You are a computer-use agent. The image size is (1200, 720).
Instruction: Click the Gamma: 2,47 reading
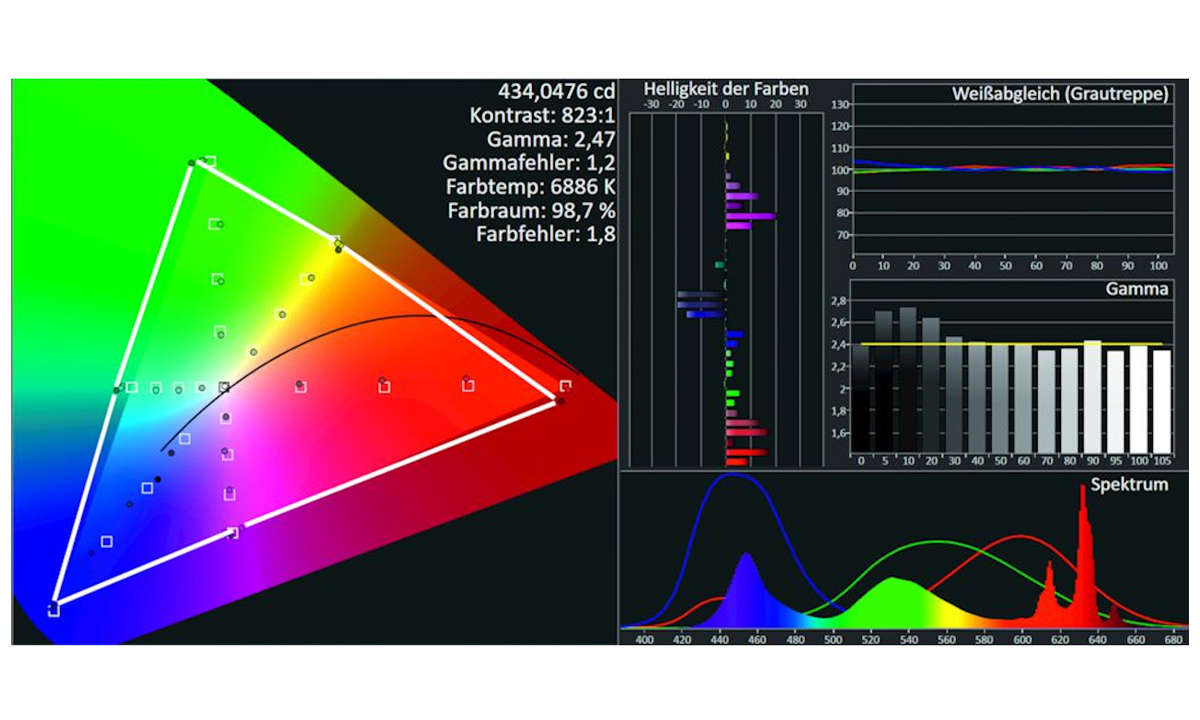[551, 139]
